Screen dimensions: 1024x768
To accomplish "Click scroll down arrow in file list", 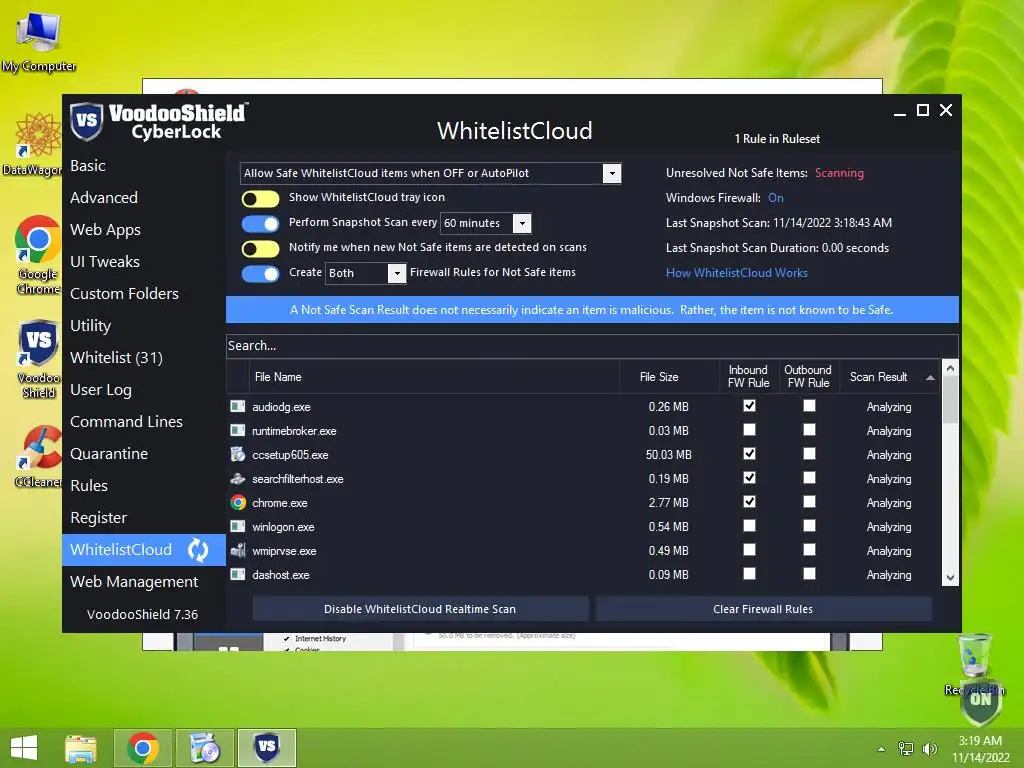I will (x=950, y=577).
